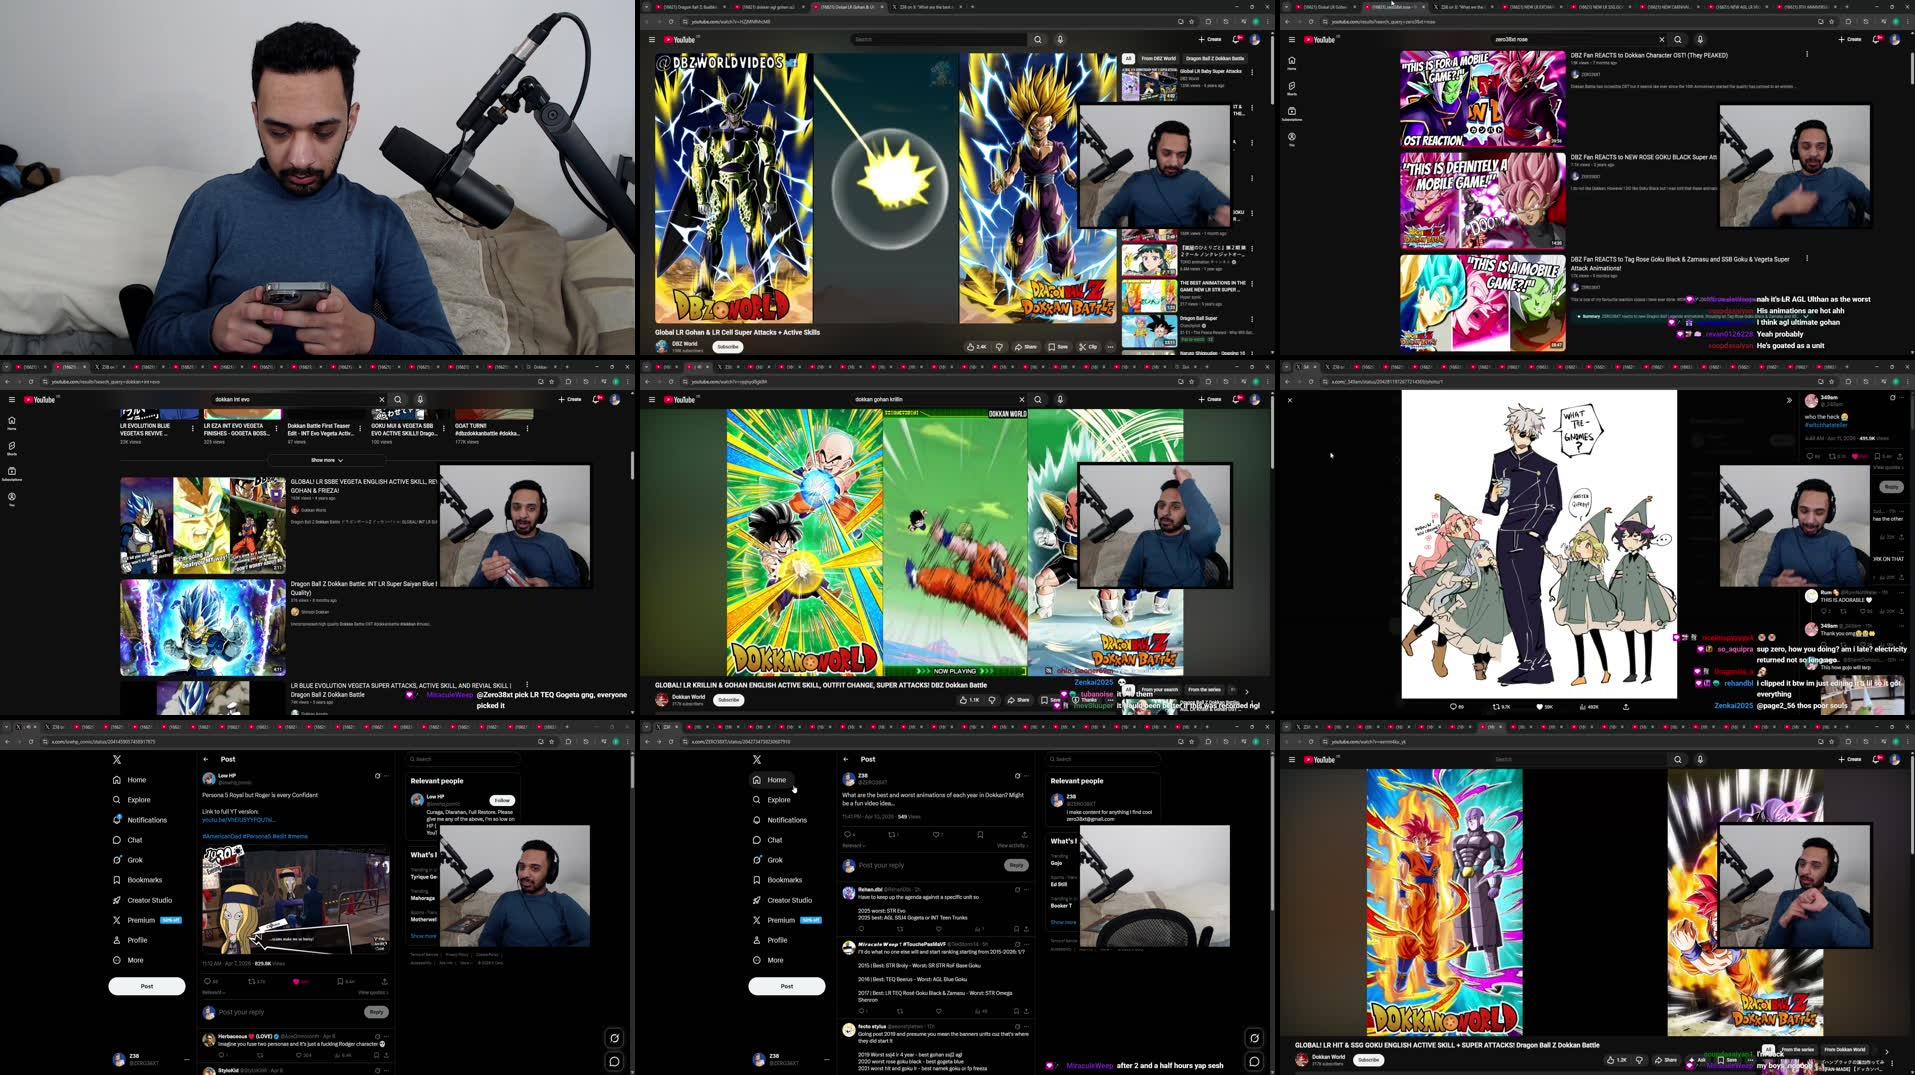Expand Show more under the dokkan search filters
Image resolution: width=1915 pixels, height=1075 pixels.
tap(323, 459)
